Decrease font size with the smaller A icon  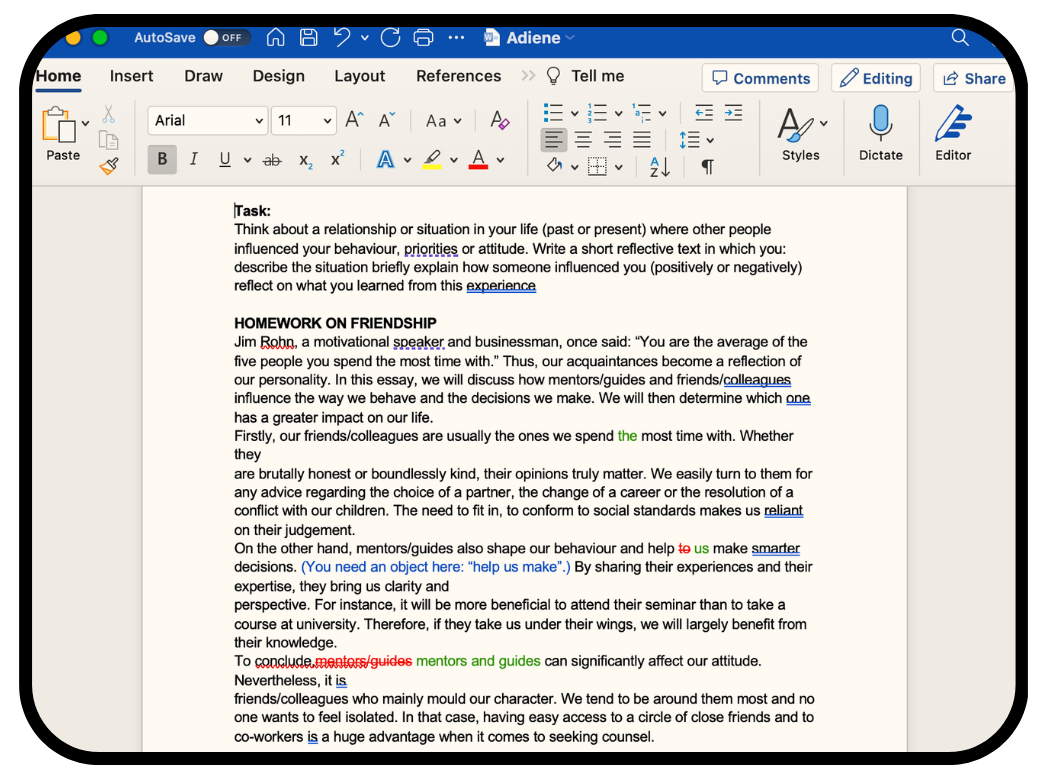click(387, 120)
